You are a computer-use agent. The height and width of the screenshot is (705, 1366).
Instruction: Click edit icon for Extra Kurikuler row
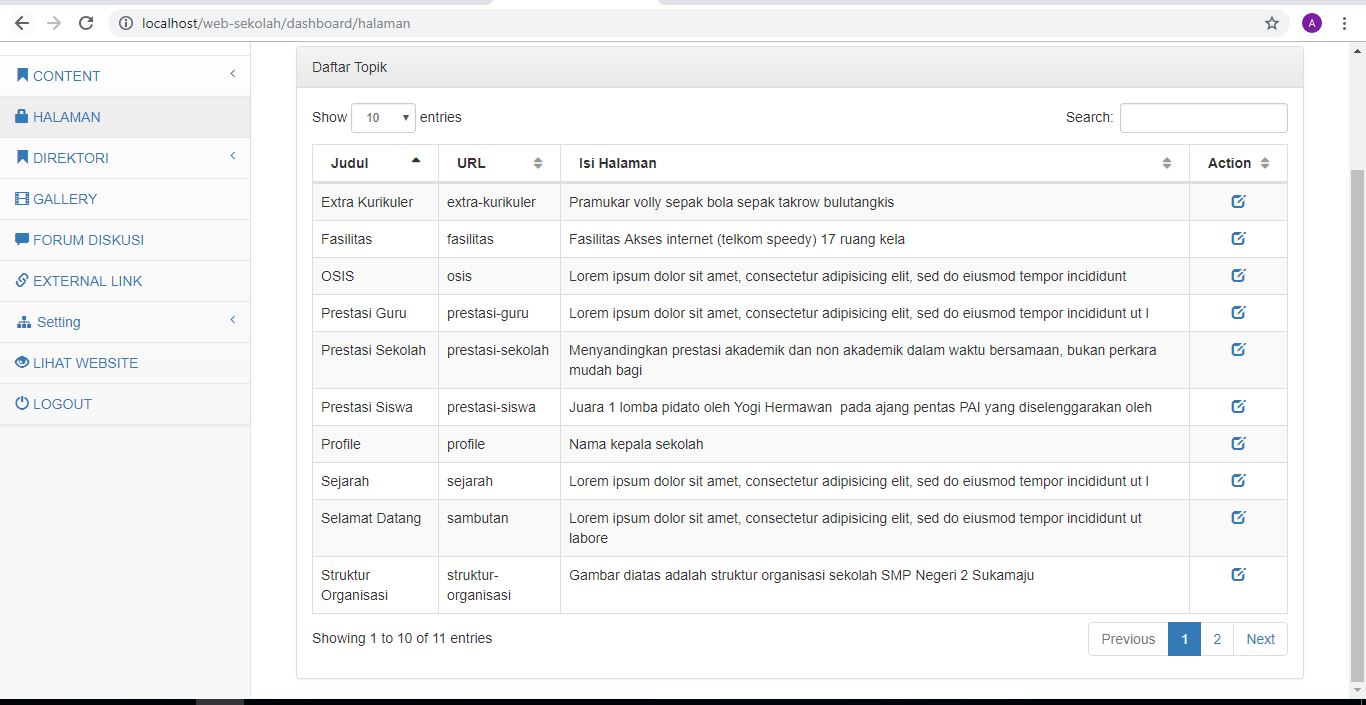click(1238, 202)
